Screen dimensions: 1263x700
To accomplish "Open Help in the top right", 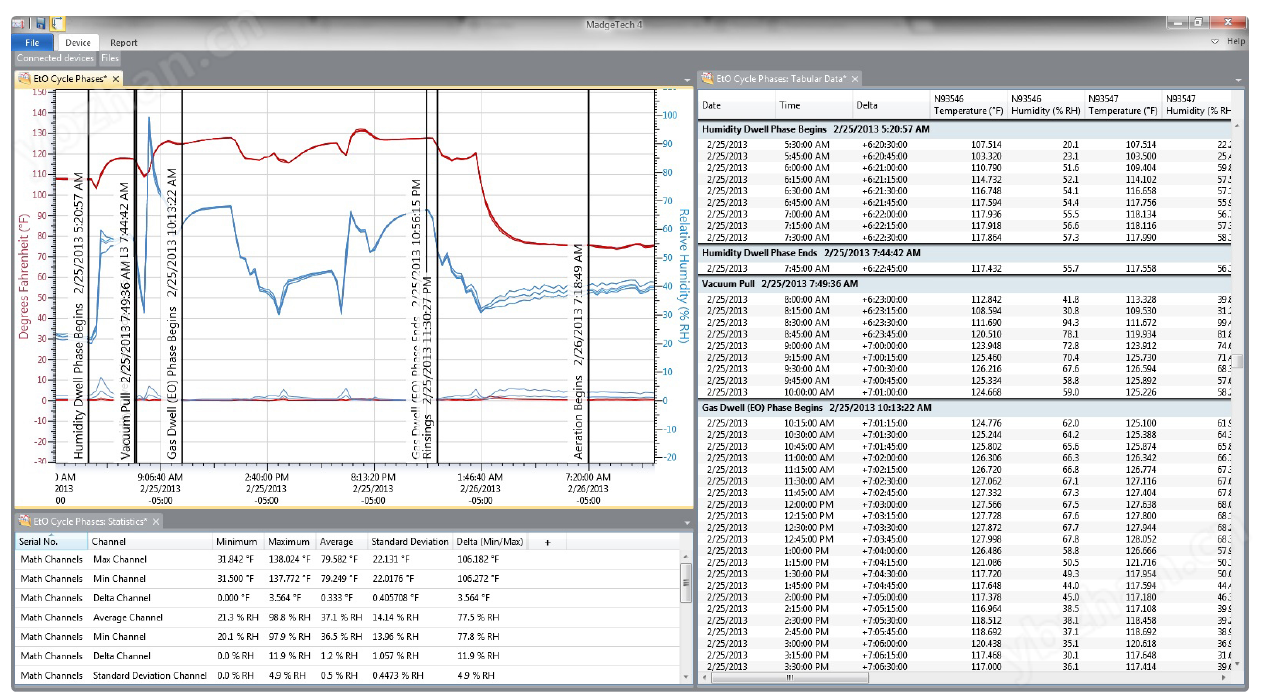I will click(1236, 42).
